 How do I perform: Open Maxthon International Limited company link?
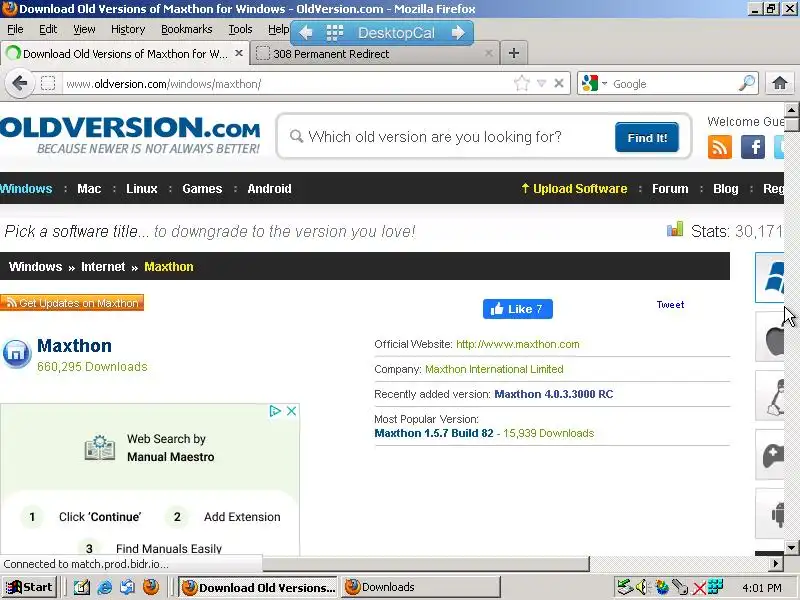tap(494, 369)
